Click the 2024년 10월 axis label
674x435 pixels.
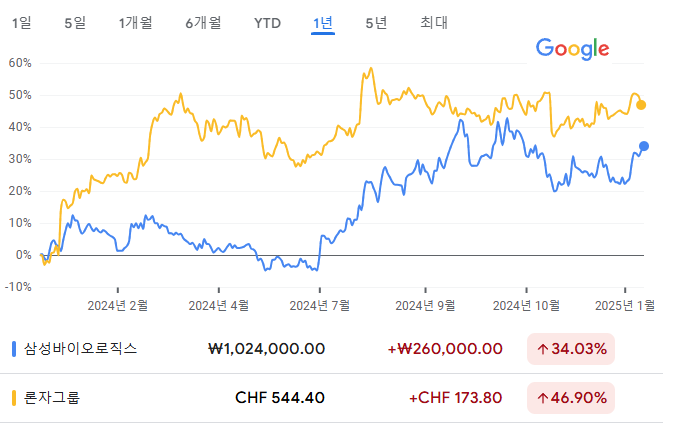(526, 306)
